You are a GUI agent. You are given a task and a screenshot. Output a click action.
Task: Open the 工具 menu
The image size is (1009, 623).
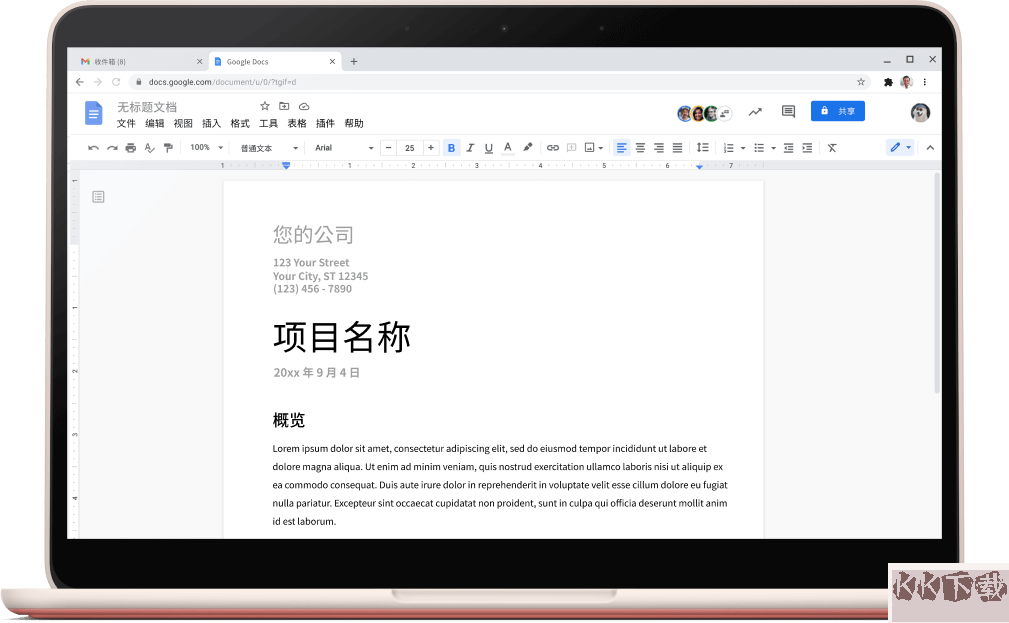coord(268,124)
